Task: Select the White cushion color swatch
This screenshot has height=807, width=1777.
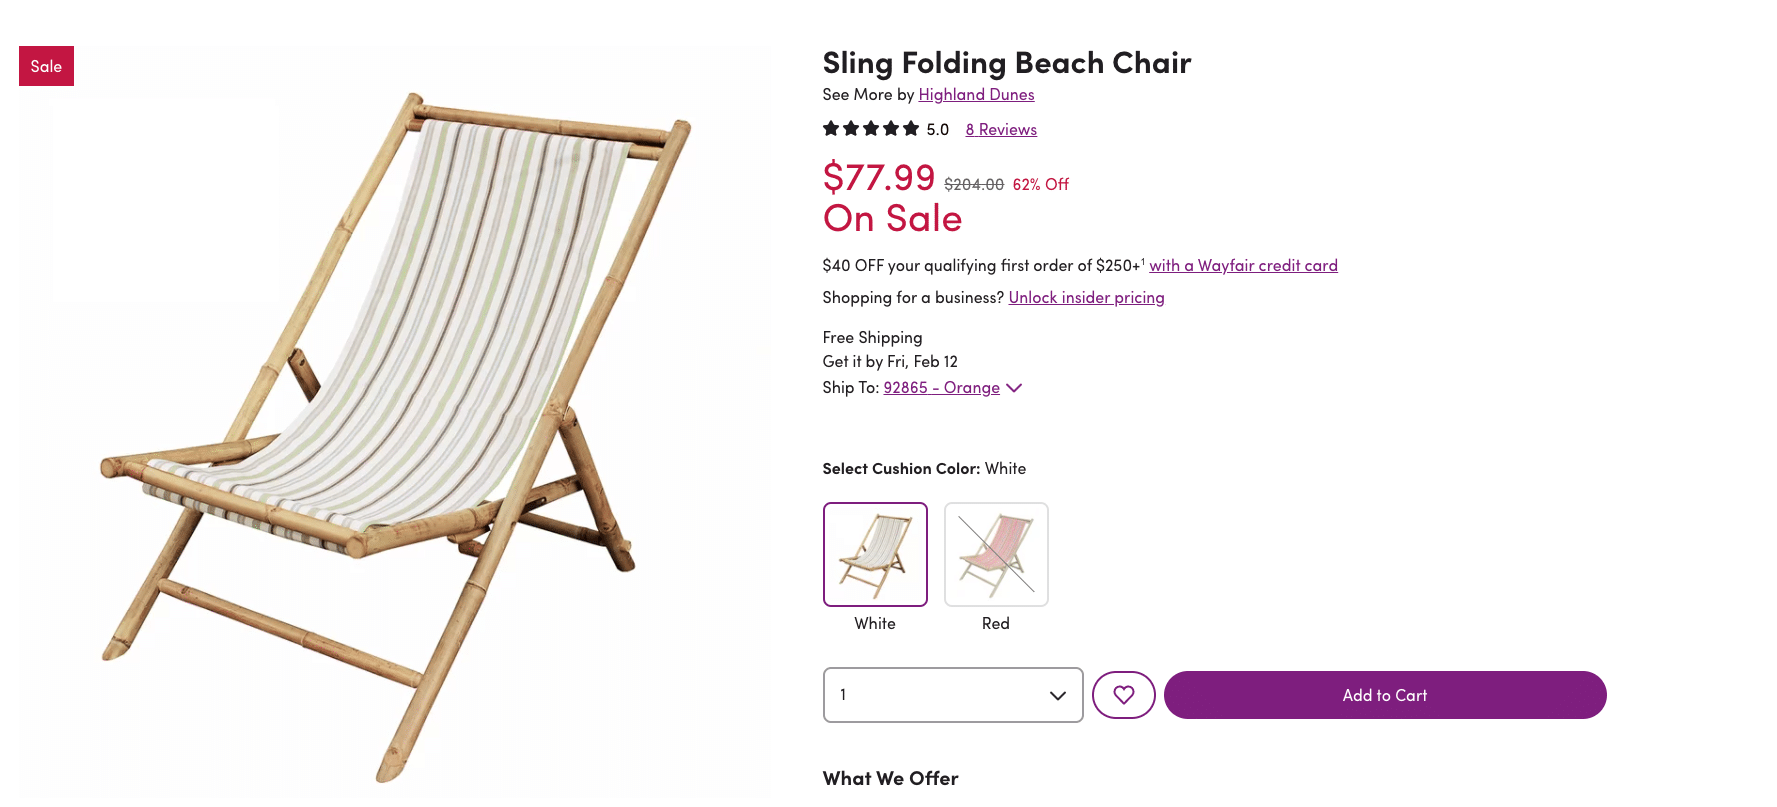Action: coord(875,554)
